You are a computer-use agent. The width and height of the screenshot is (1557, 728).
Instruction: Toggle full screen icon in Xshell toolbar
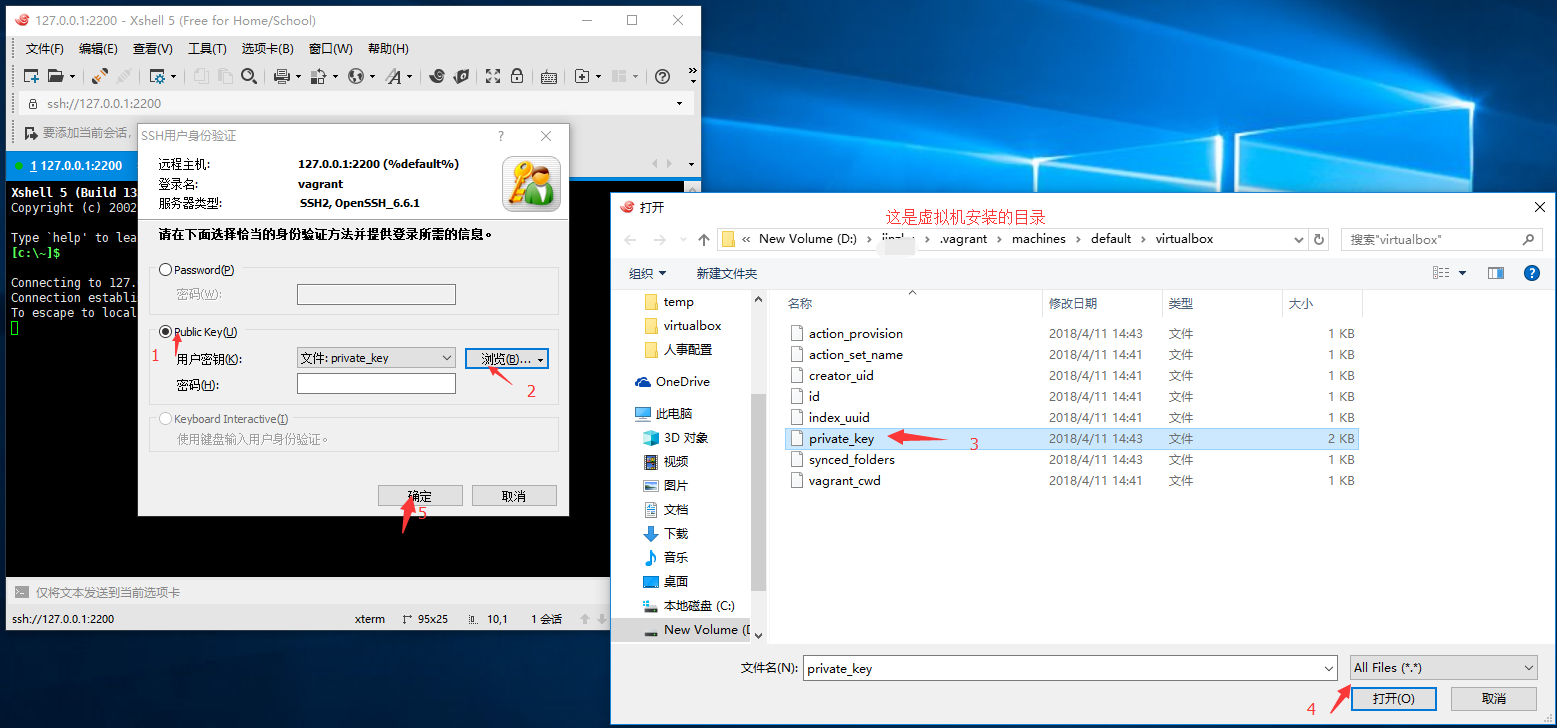point(493,76)
